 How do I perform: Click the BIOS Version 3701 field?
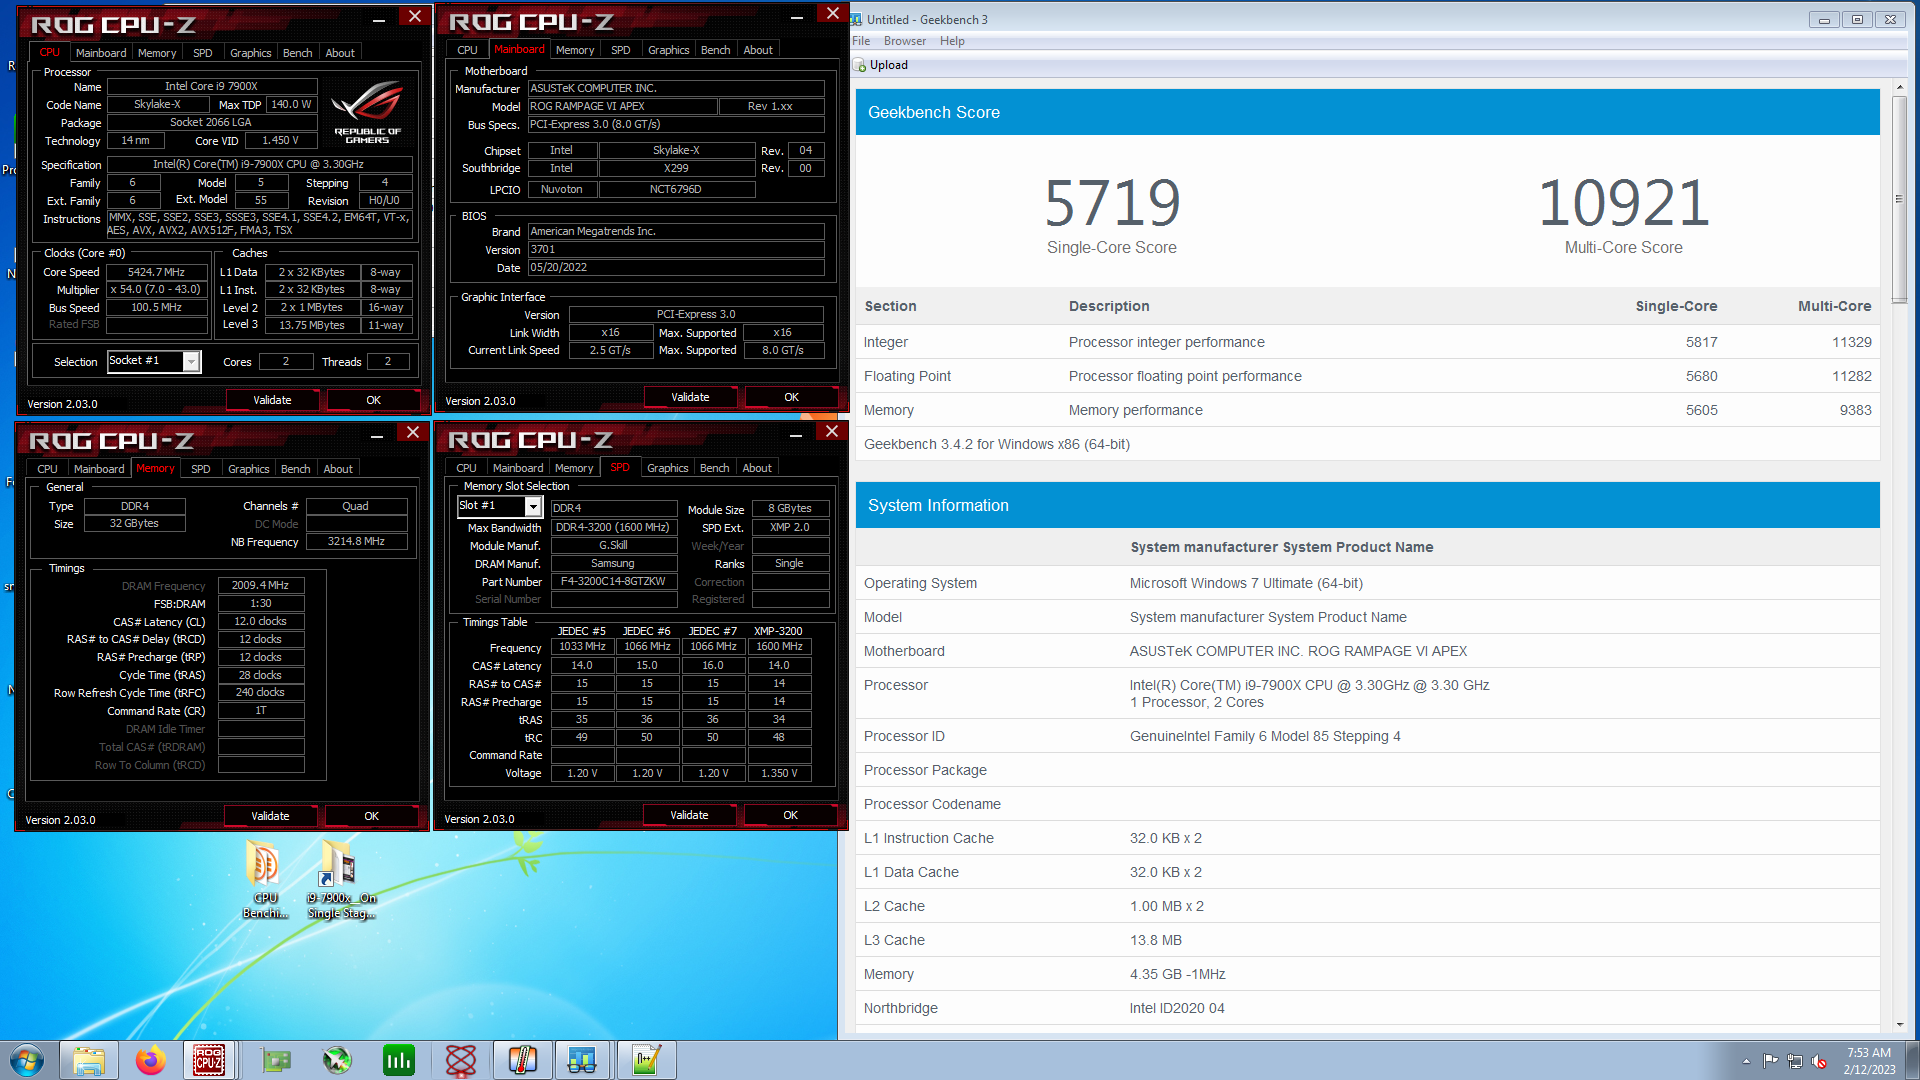pyautogui.click(x=676, y=250)
